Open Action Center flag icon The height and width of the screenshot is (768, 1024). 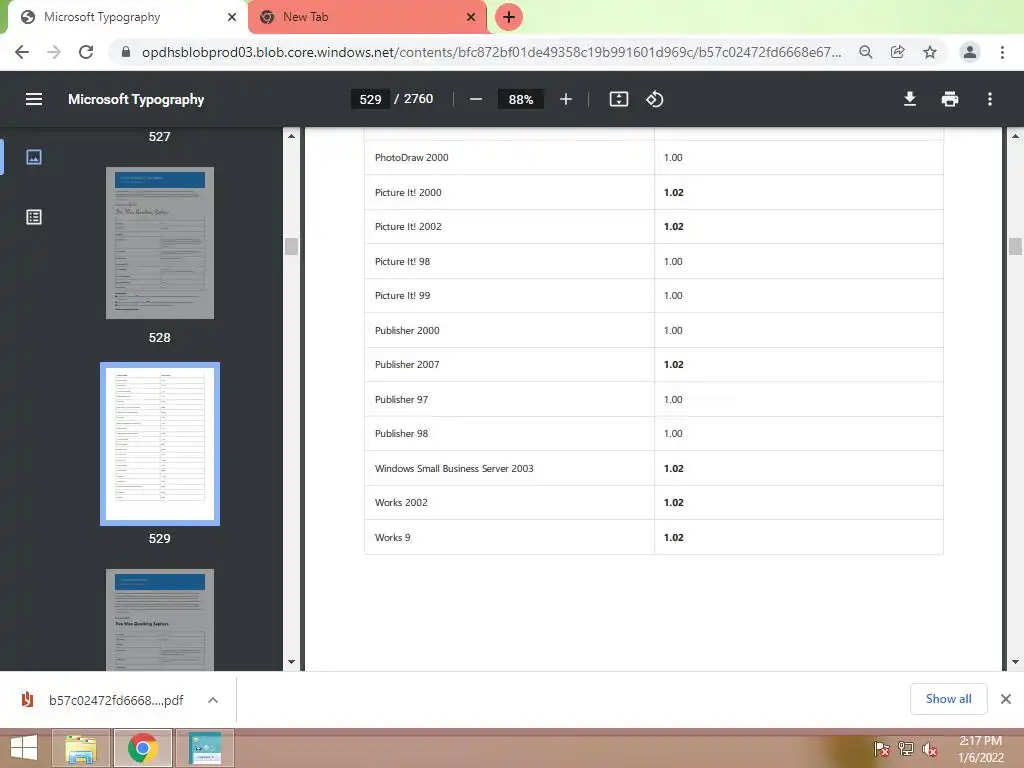(x=881, y=749)
